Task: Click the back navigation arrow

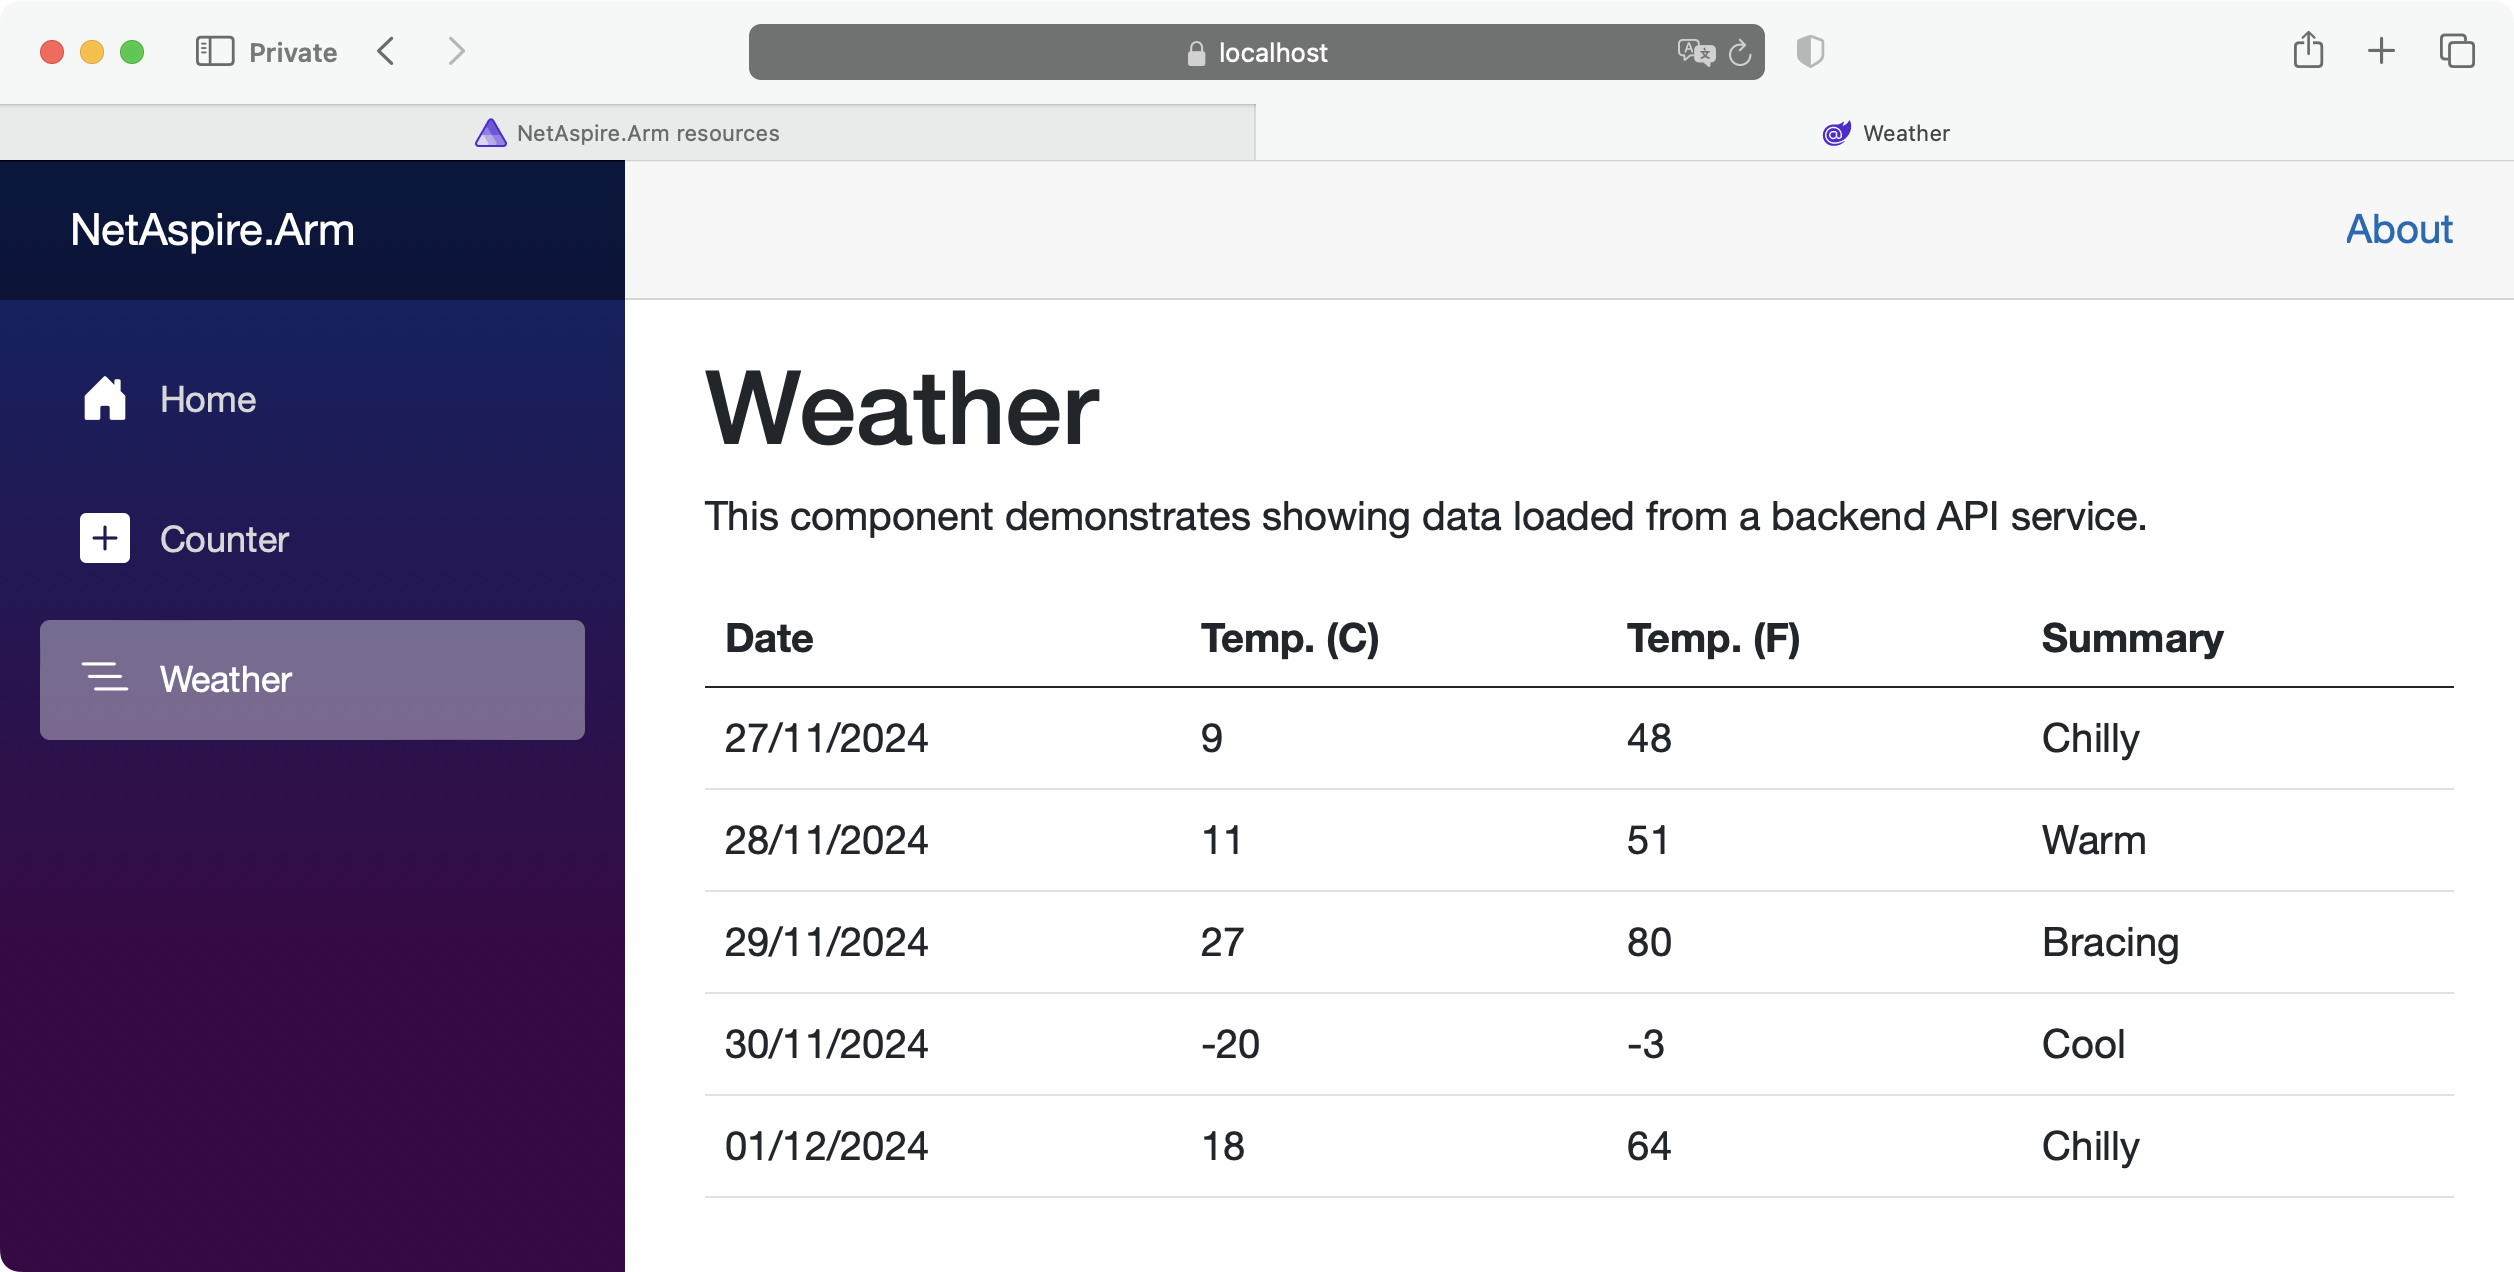Action: pos(389,54)
